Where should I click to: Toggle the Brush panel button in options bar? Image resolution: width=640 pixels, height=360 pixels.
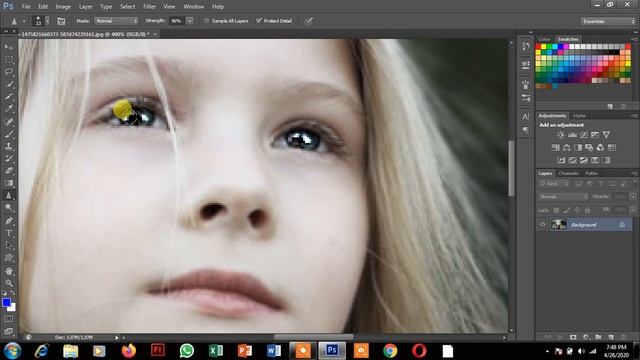pos(61,21)
